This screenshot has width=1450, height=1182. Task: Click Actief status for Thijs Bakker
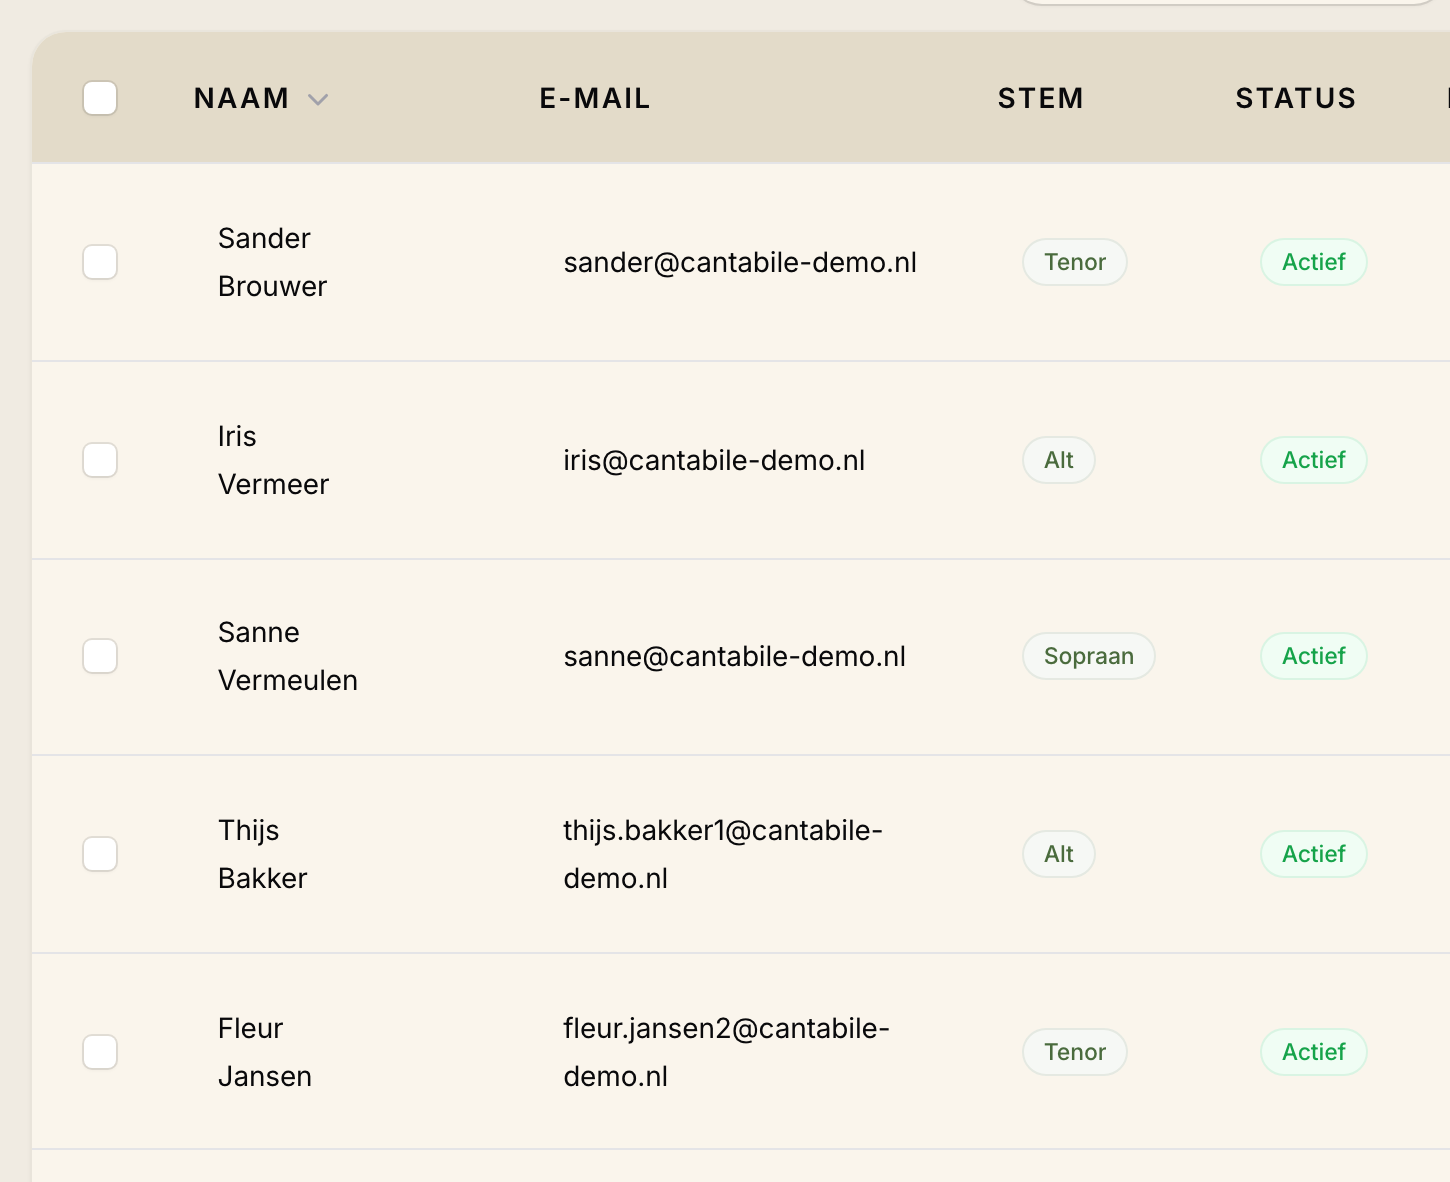point(1314,854)
